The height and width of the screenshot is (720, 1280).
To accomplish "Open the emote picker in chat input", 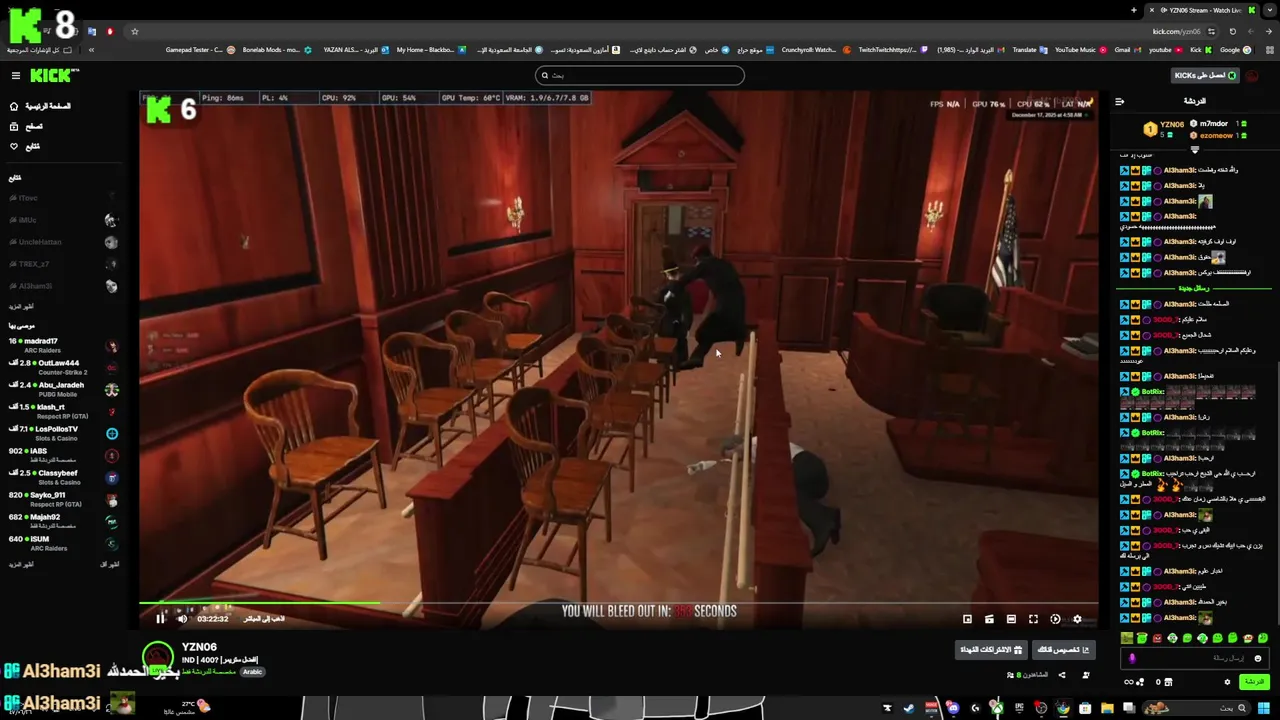I will point(1257,658).
